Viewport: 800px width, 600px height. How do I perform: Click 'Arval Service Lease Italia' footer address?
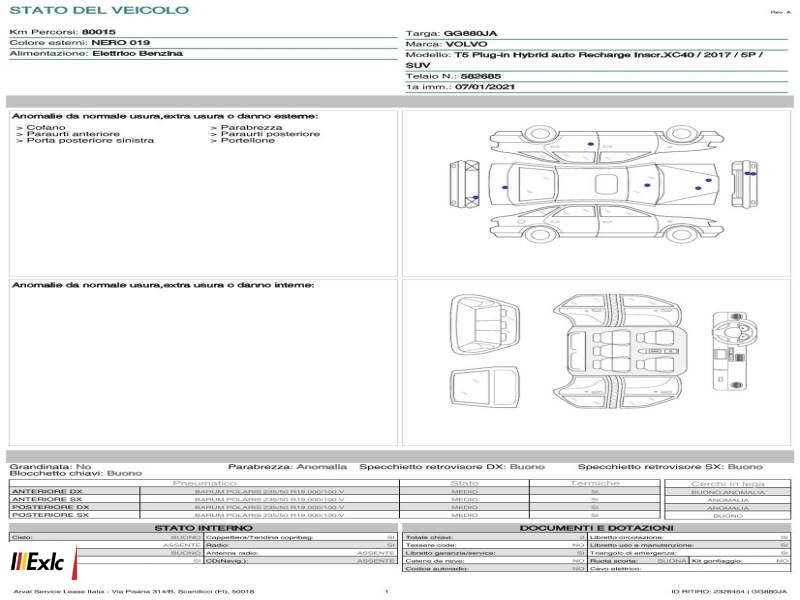coord(134,591)
